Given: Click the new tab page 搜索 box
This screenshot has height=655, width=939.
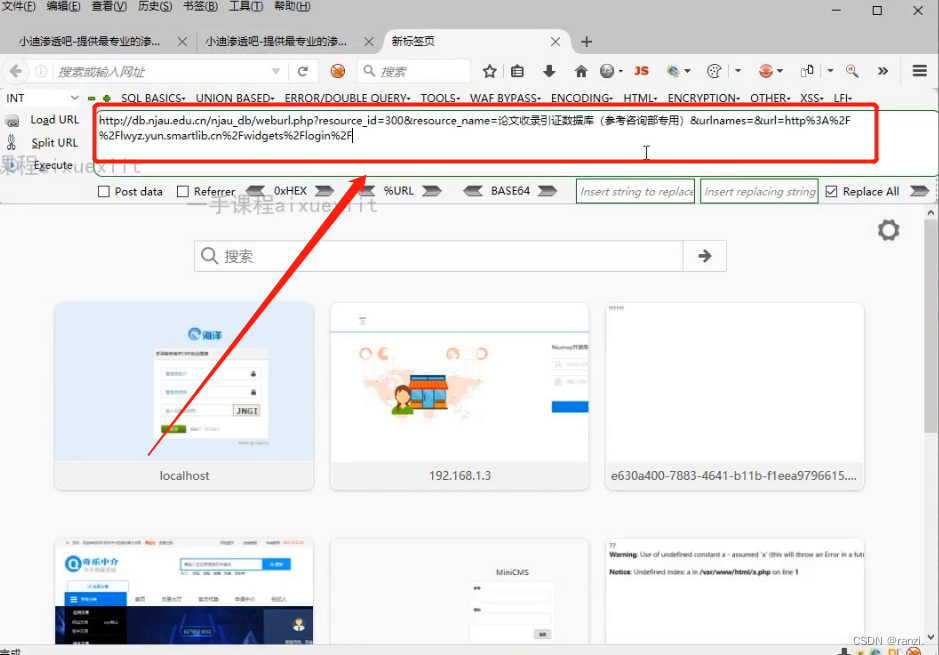Looking at the screenshot, I should 438,256.
